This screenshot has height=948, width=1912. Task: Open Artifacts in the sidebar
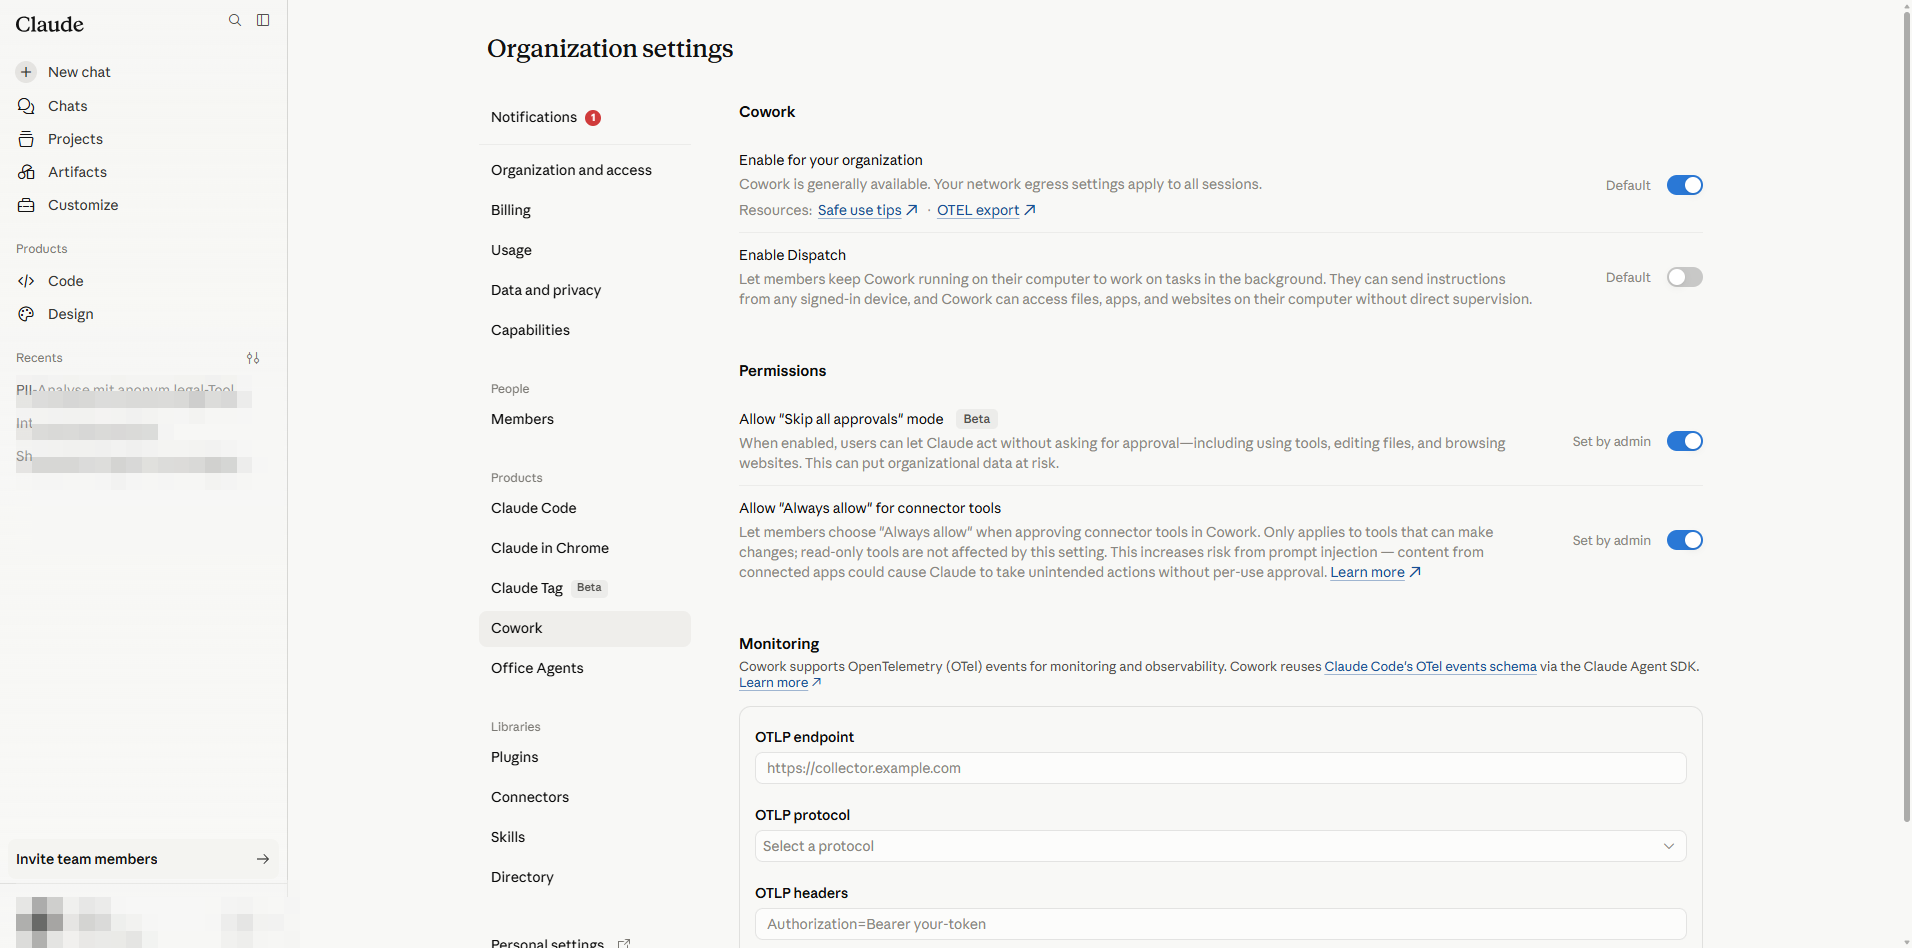(143, 172)
